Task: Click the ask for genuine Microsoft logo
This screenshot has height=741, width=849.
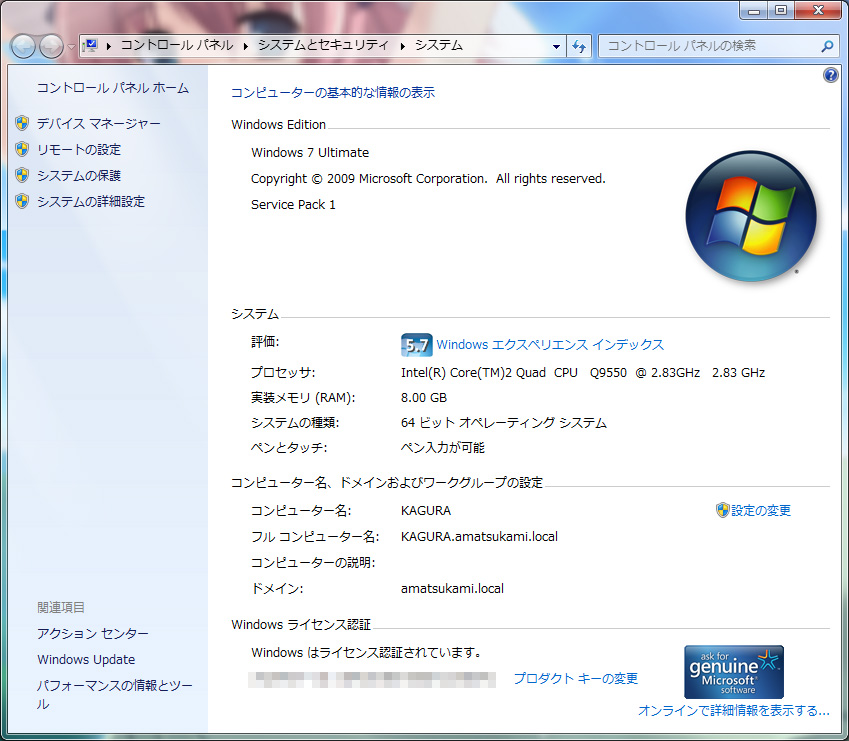Action: 733,671
